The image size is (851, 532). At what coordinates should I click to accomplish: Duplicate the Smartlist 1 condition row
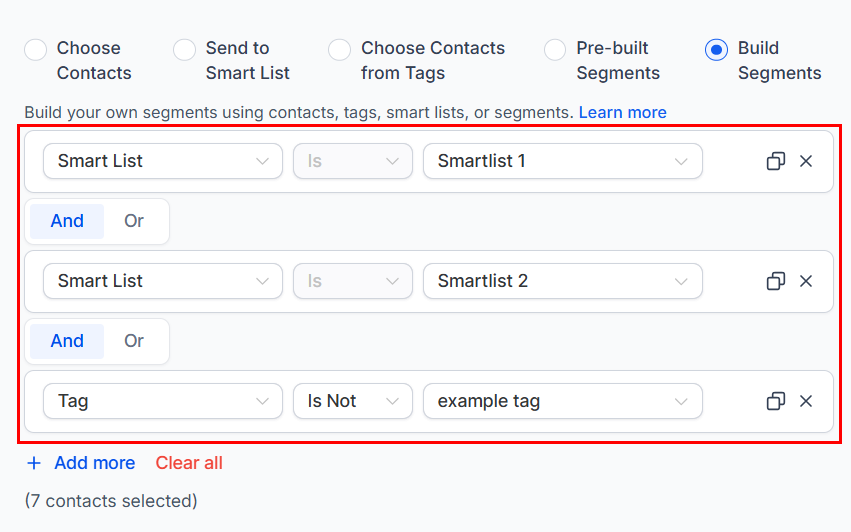pyautogui.click(x=776, y=161)
